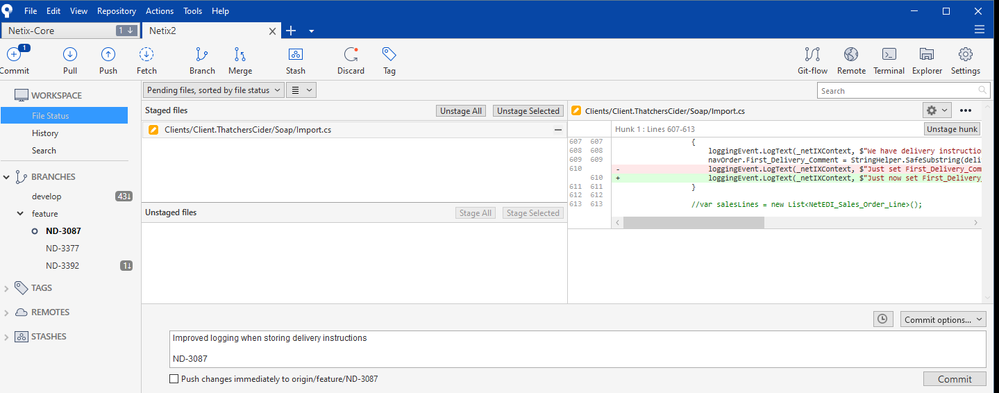
Task: Open Sourcetree Settings
Action: pyautogui.click(x=965, y=61)
